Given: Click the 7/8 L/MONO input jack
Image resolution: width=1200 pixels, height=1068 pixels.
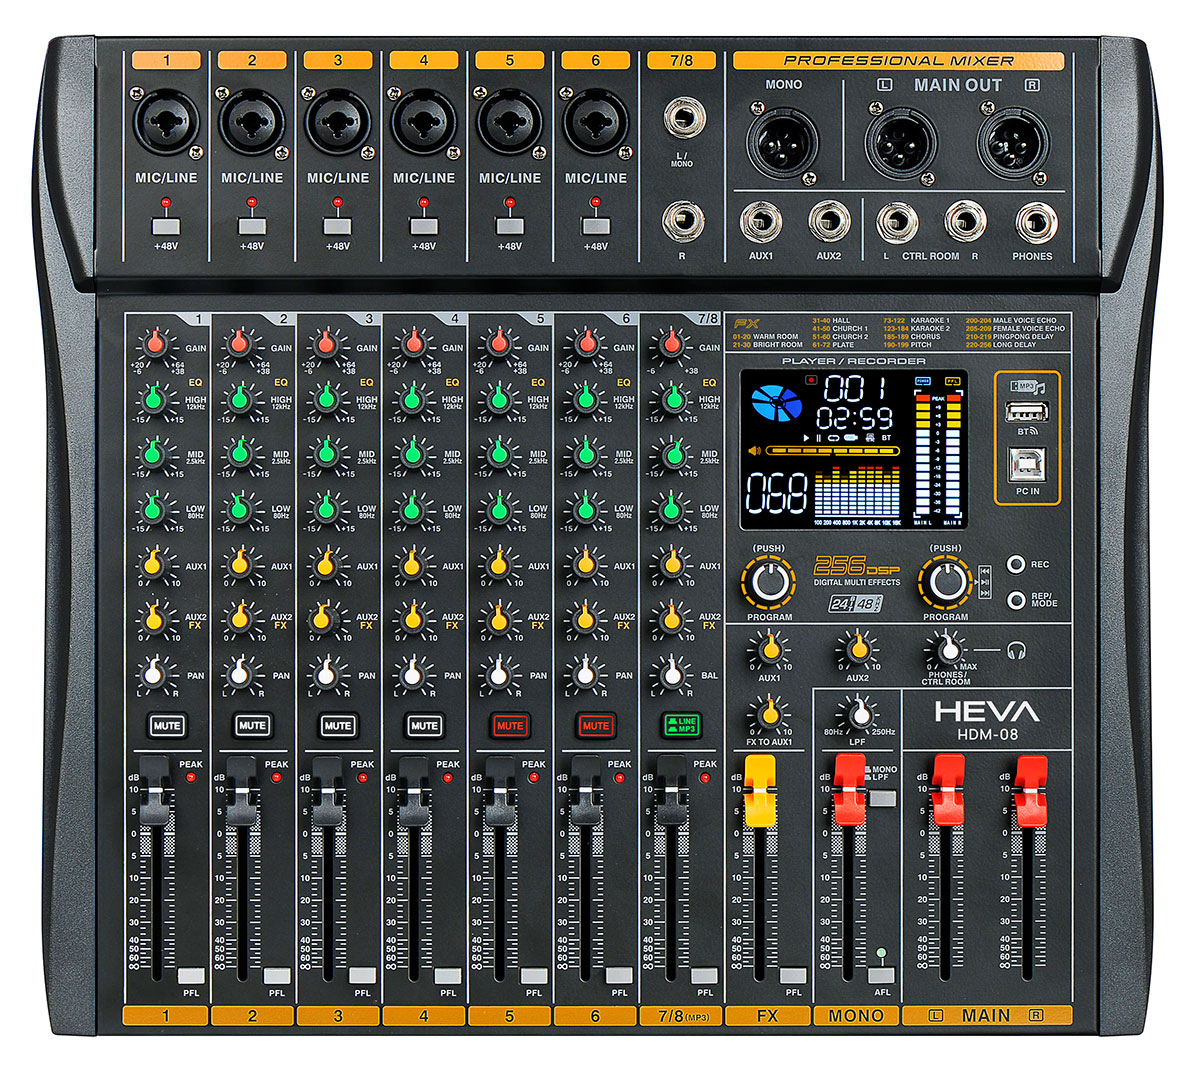Looking at the screenshot, I should tap(682, 118).
